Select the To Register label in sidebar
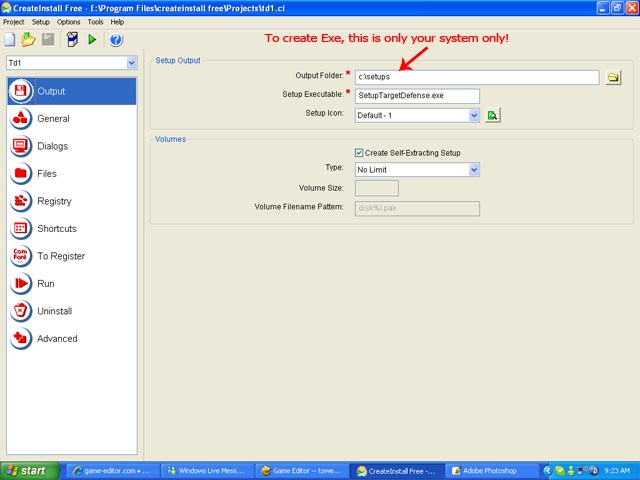 point(61,256)
